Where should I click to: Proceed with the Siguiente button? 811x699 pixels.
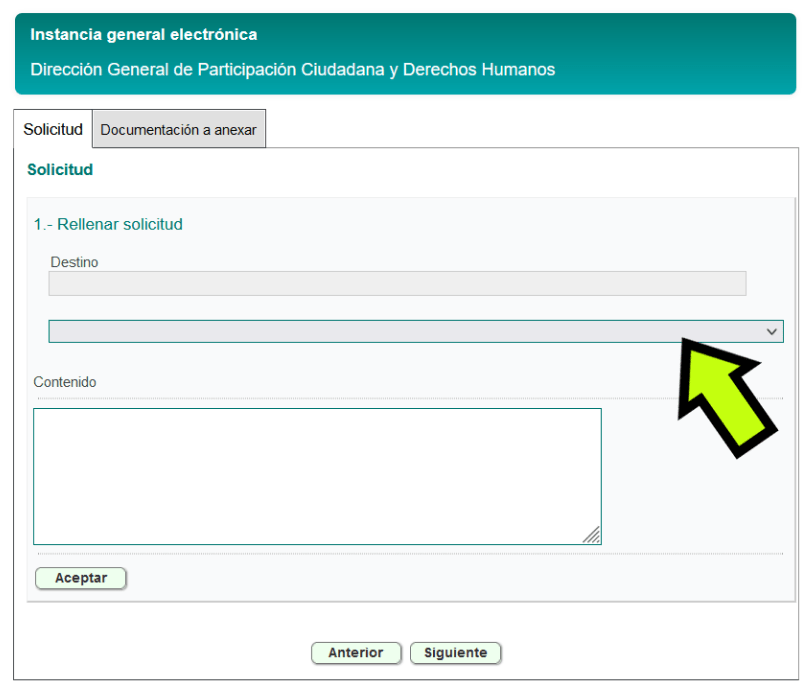(x=455, y=653)
